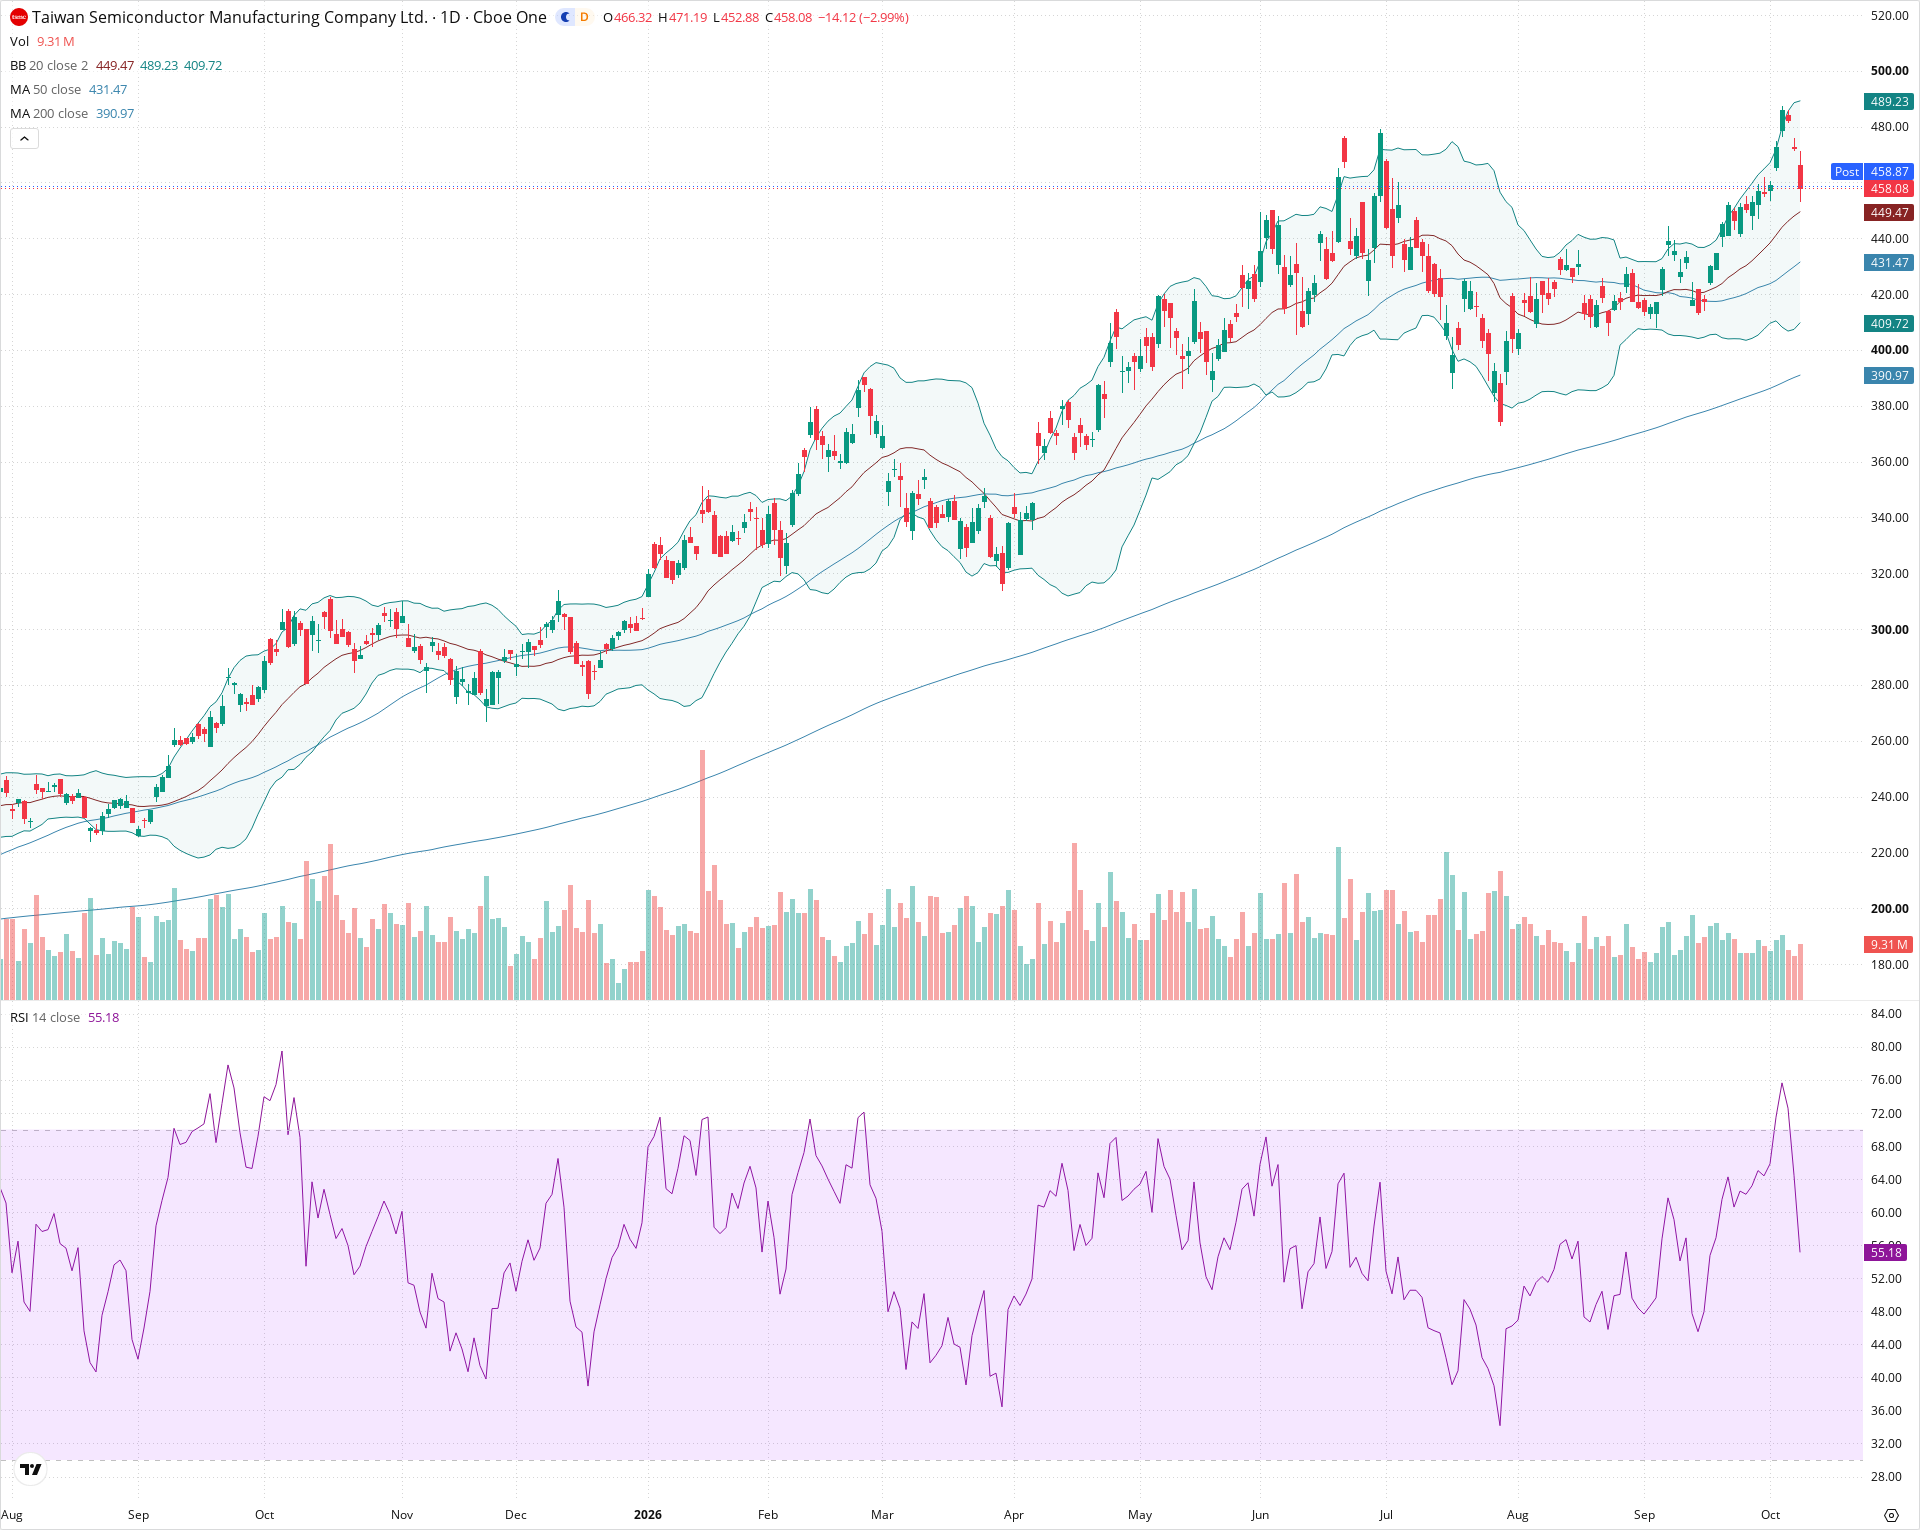1920x1530 pixels.
Task: Click the 431.47 MA 50 price label
Action: tap(1889, 262)
